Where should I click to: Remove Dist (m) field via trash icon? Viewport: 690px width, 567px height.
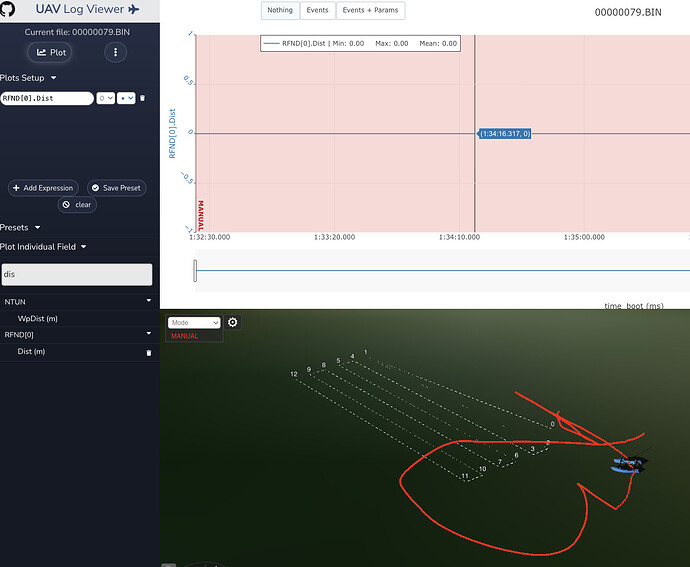tap(149, 353)
